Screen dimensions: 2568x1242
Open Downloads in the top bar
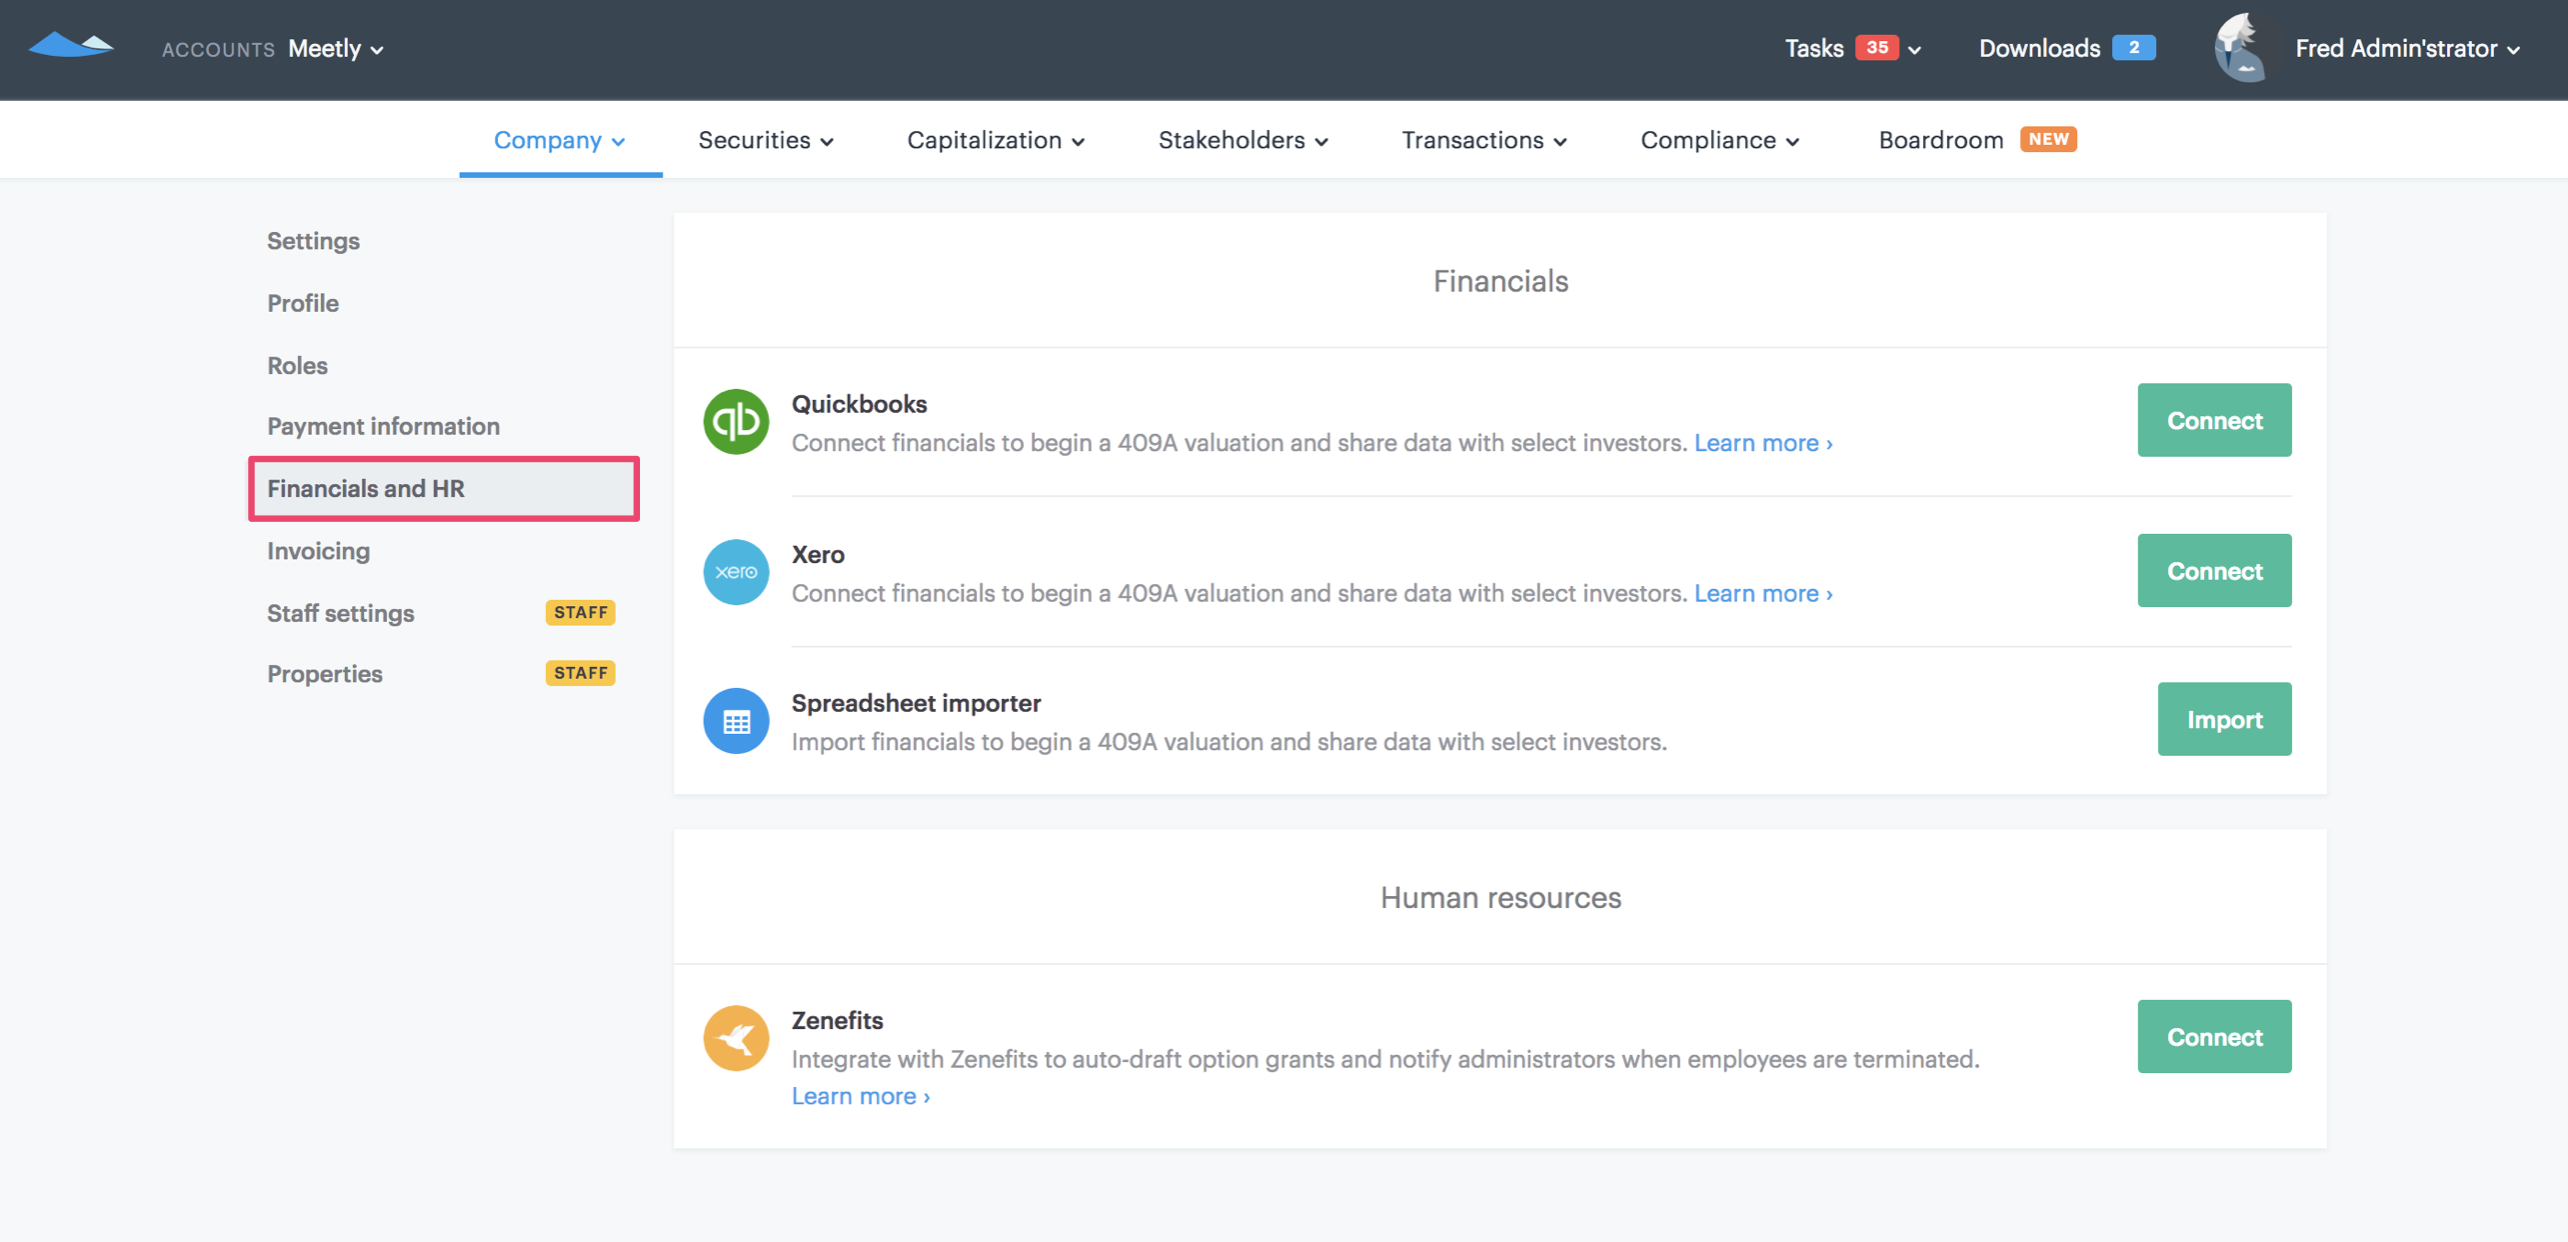(2039, 48)
